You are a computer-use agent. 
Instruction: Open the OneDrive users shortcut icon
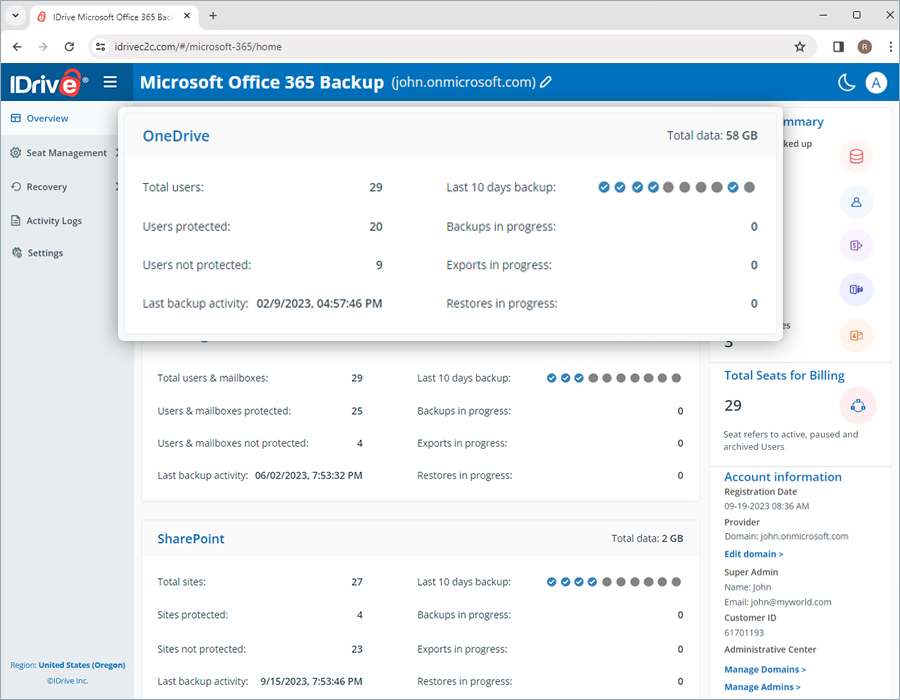click(856, 202)
